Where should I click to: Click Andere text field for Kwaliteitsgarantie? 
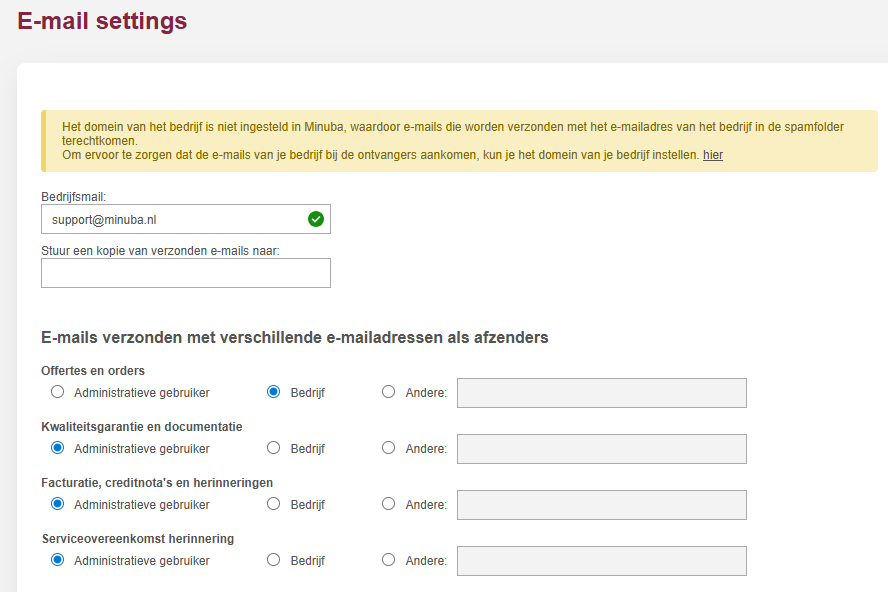[x=601, y=449]
